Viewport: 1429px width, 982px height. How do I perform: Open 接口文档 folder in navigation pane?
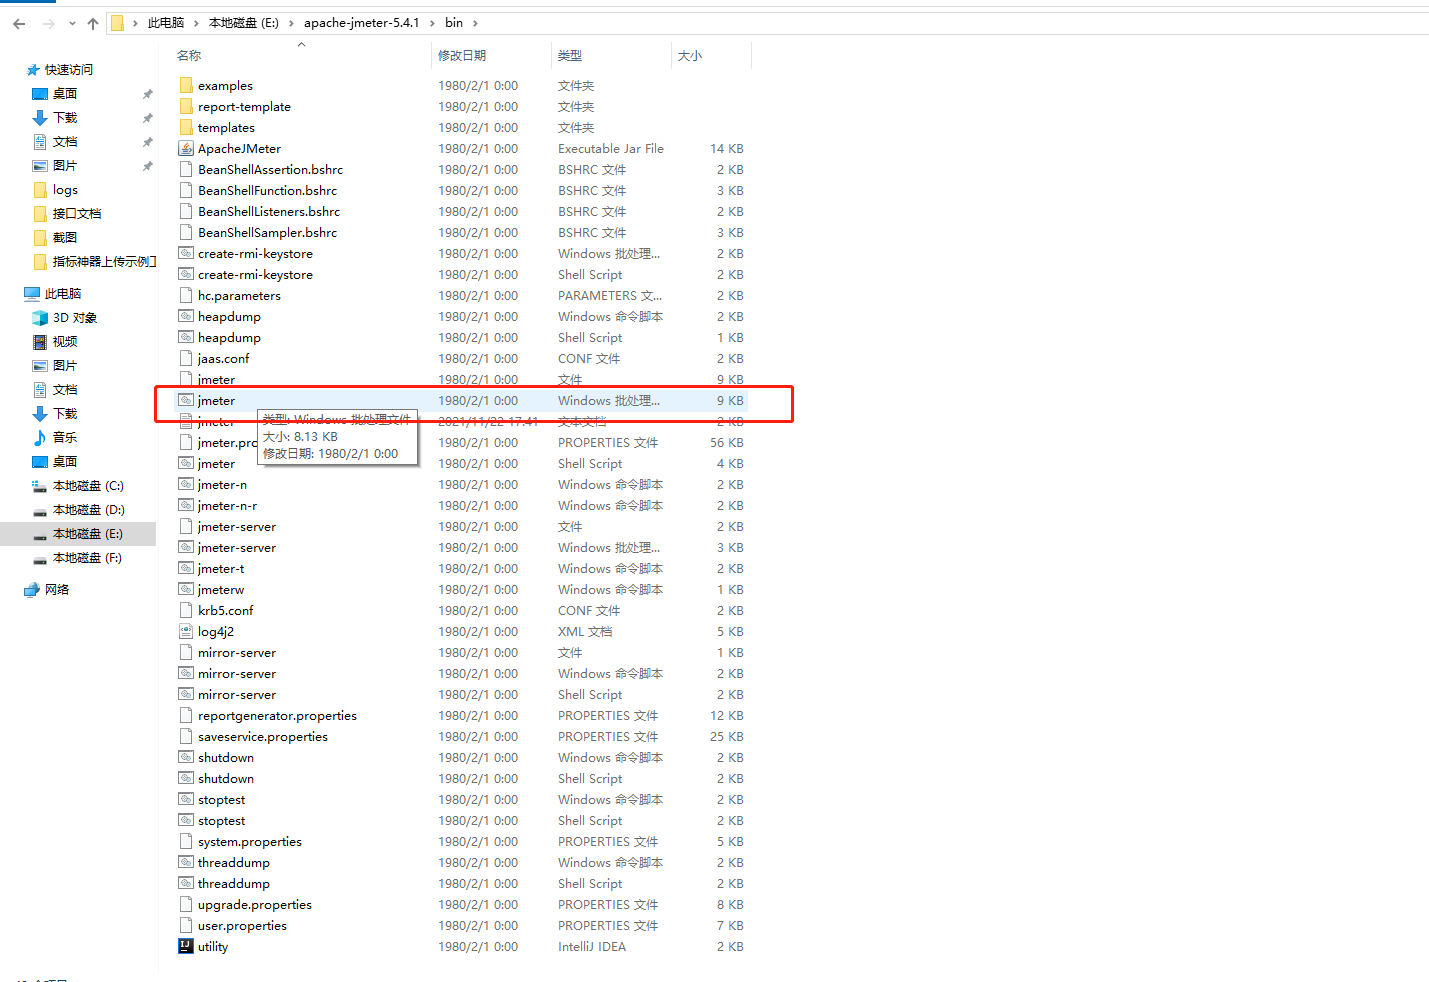point(77,214)
